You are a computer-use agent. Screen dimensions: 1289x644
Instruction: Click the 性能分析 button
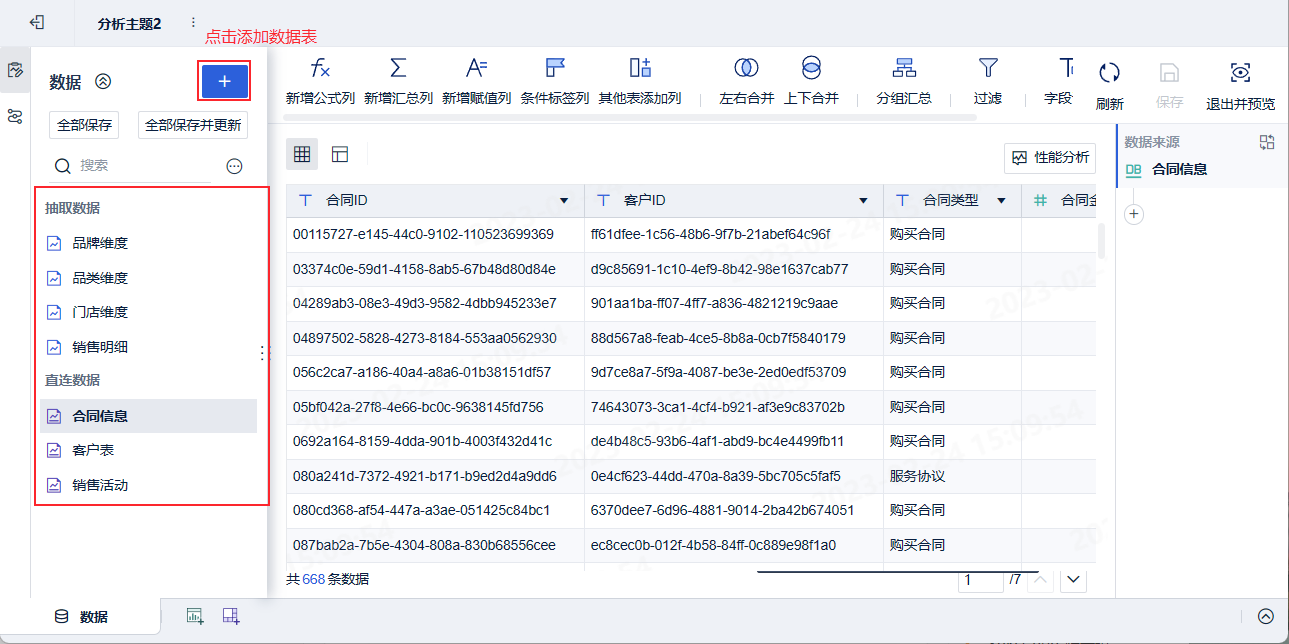pyautogui.click(x=1050, y=158)
